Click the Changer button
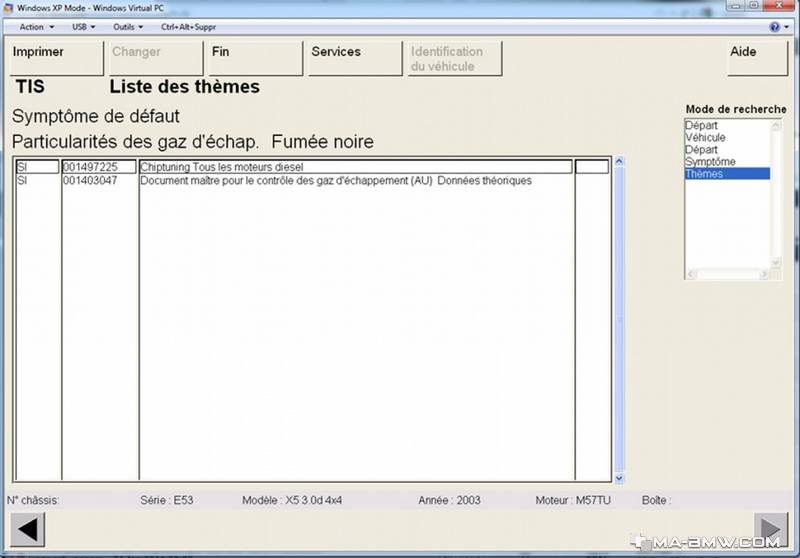The width and height of the screenshot is (800, 558). [156, 59]
